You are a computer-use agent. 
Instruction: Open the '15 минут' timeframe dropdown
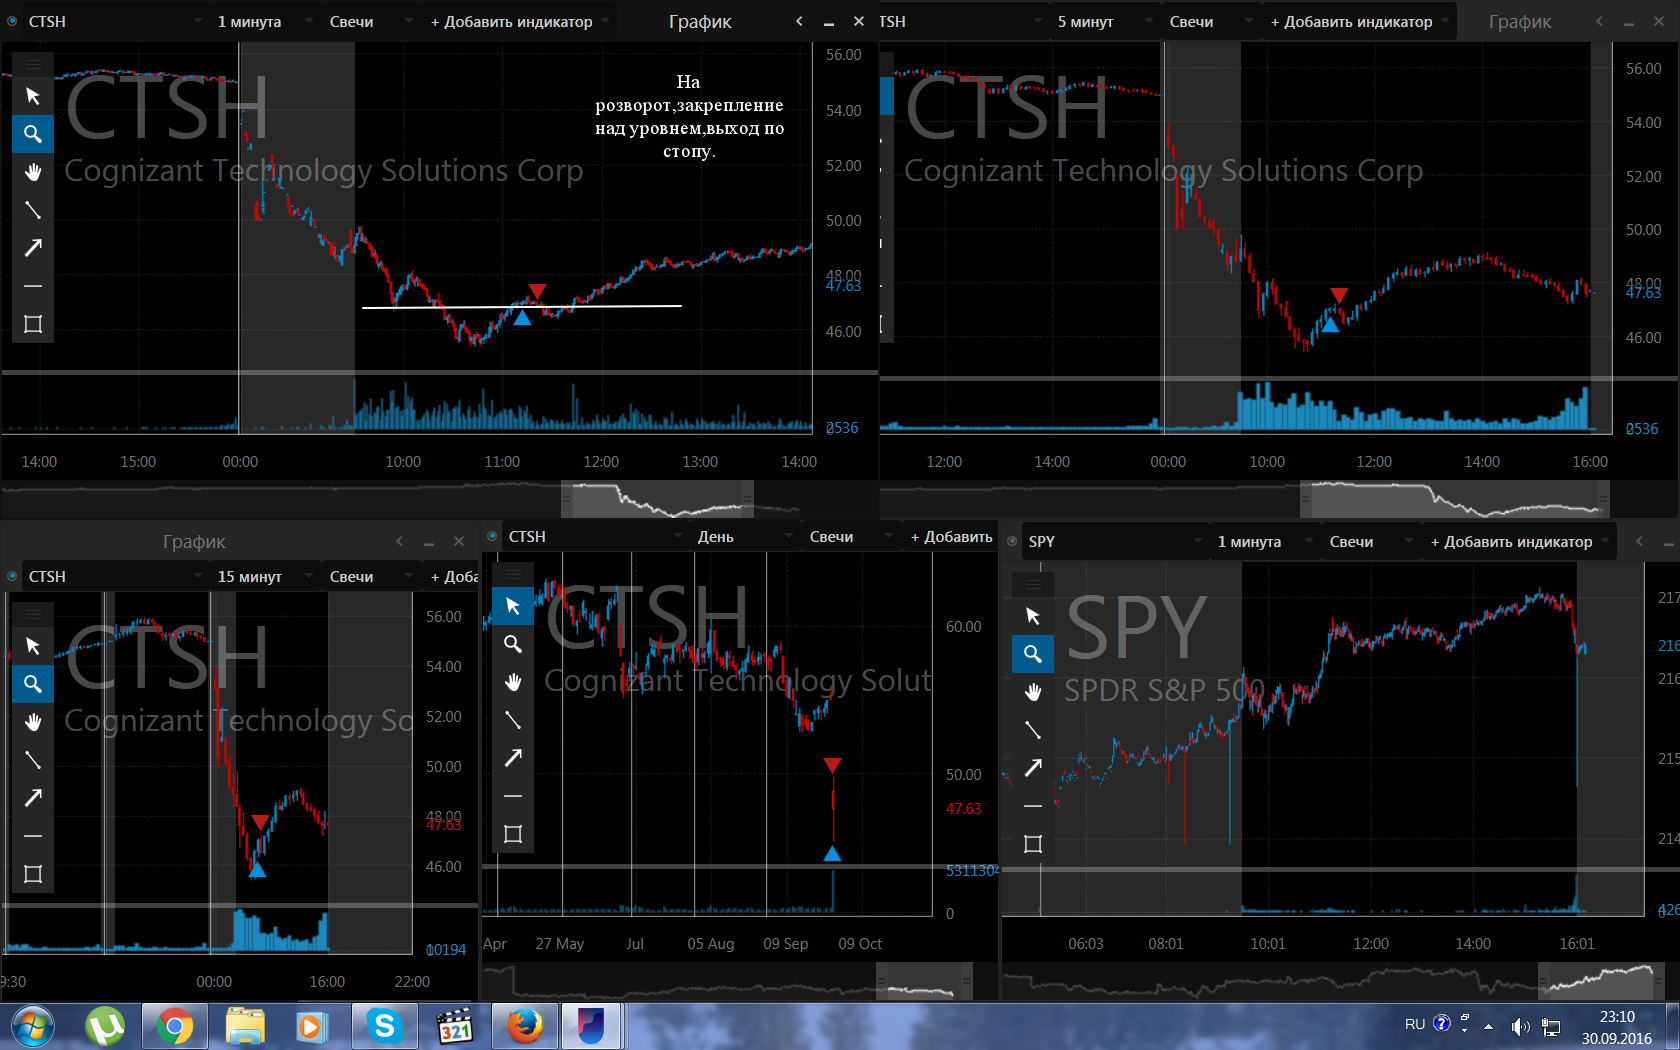[x=264, y=576]
